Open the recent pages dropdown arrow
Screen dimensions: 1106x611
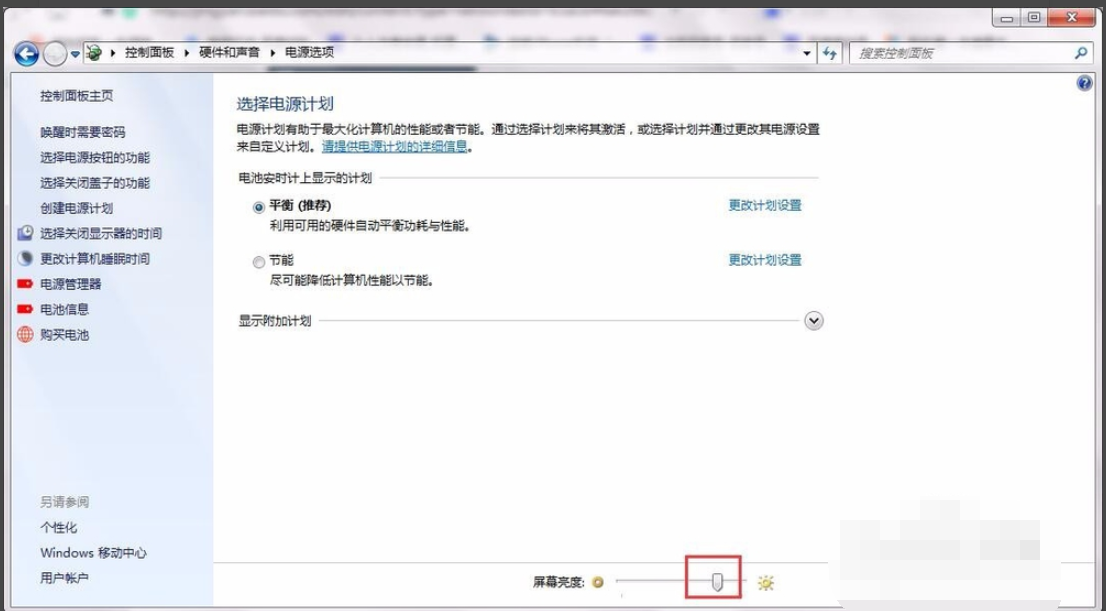pos(75,54)
